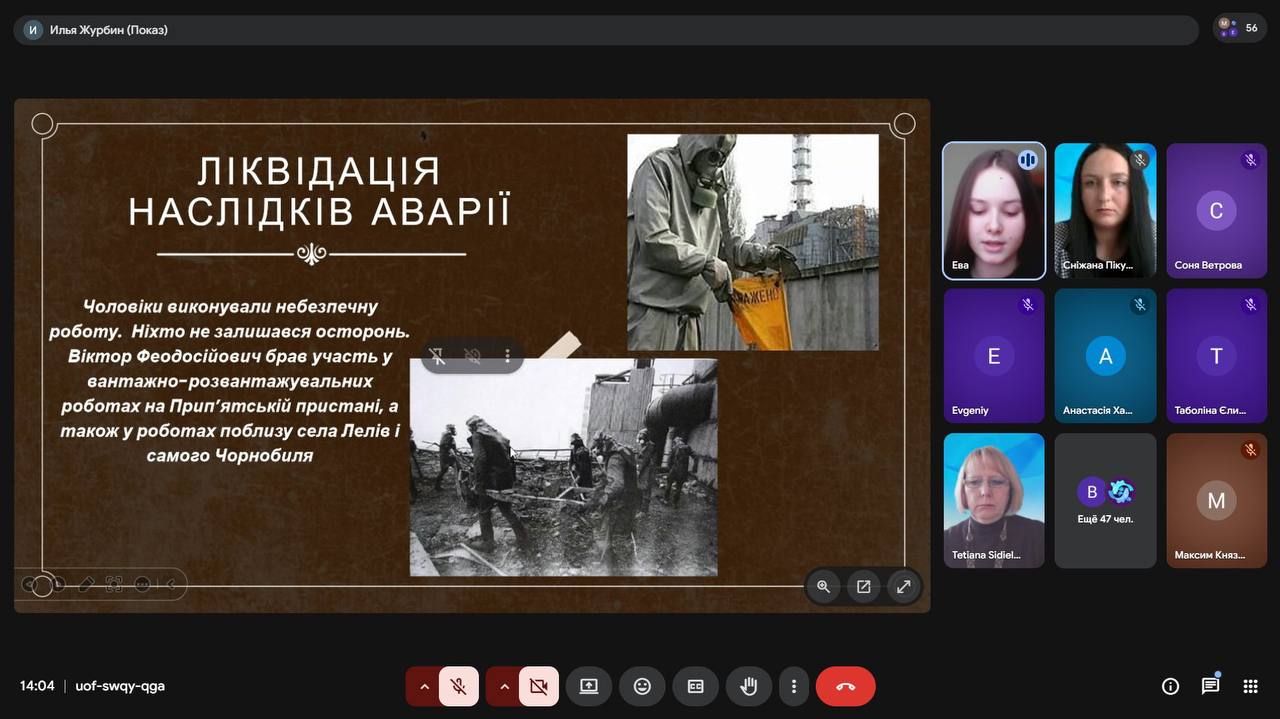The image size is (1280, 719).
Task: Open the chat panel
Action: point(1210,686)
